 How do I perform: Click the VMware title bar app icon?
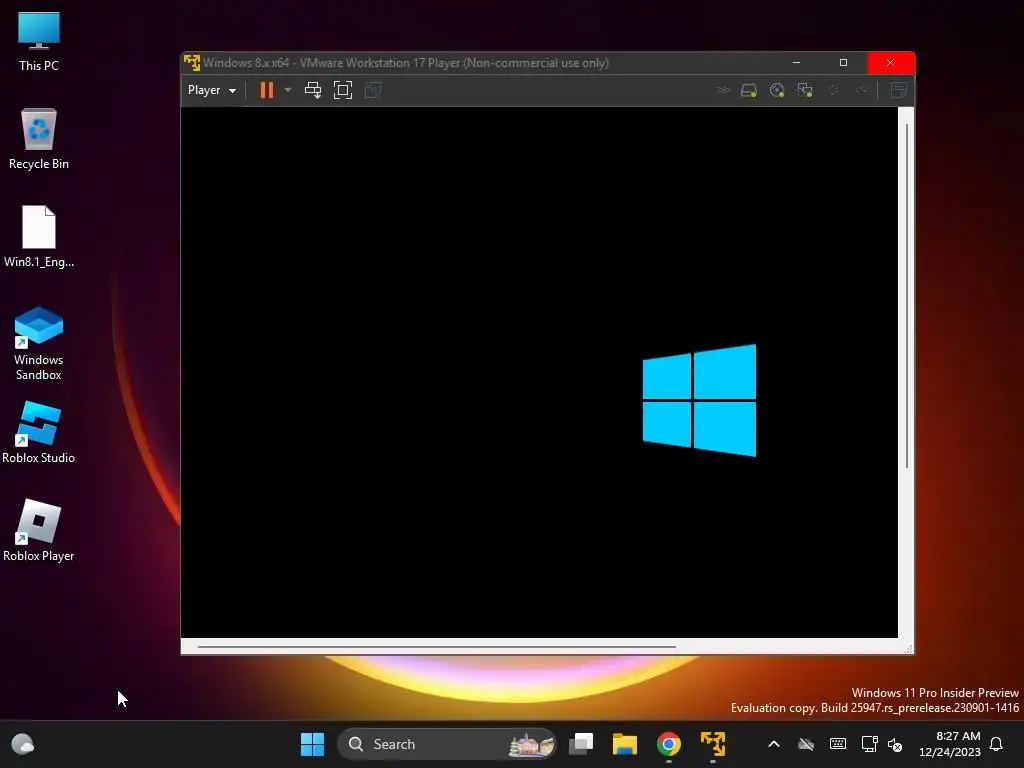tap(191, 63)
